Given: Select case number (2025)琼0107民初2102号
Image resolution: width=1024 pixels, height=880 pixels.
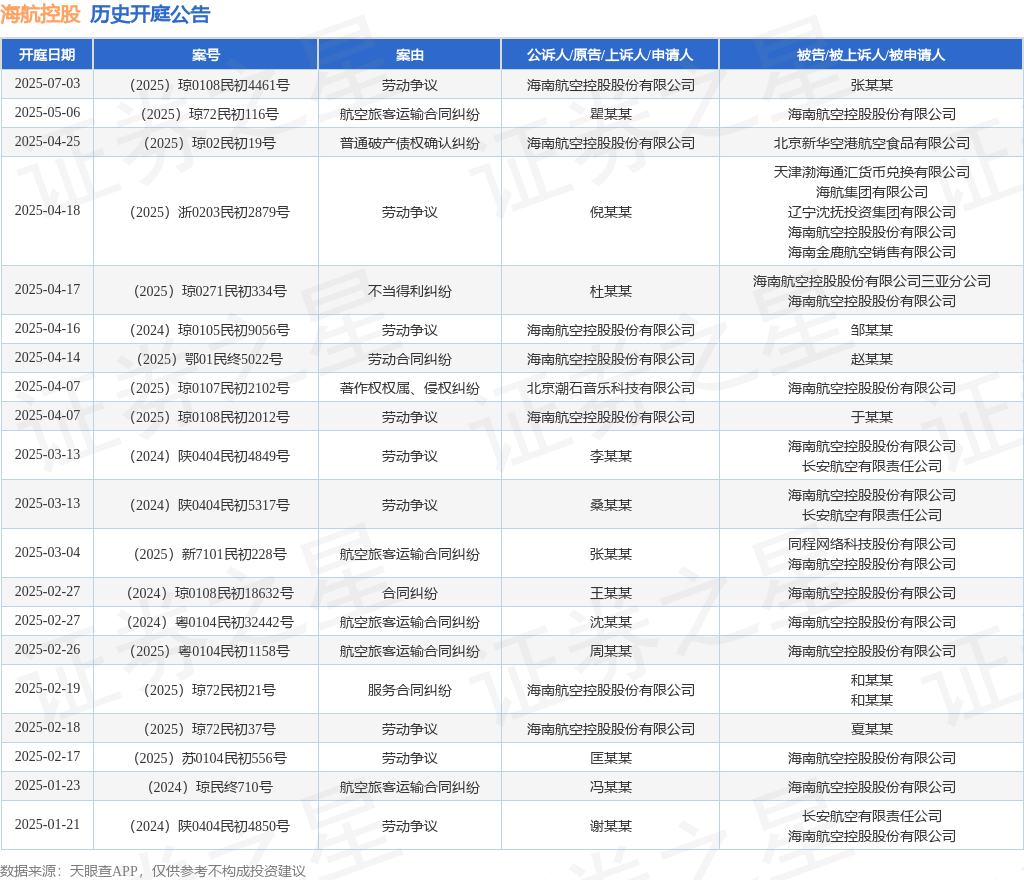Looking at the screenshot, I should point(206,388).
